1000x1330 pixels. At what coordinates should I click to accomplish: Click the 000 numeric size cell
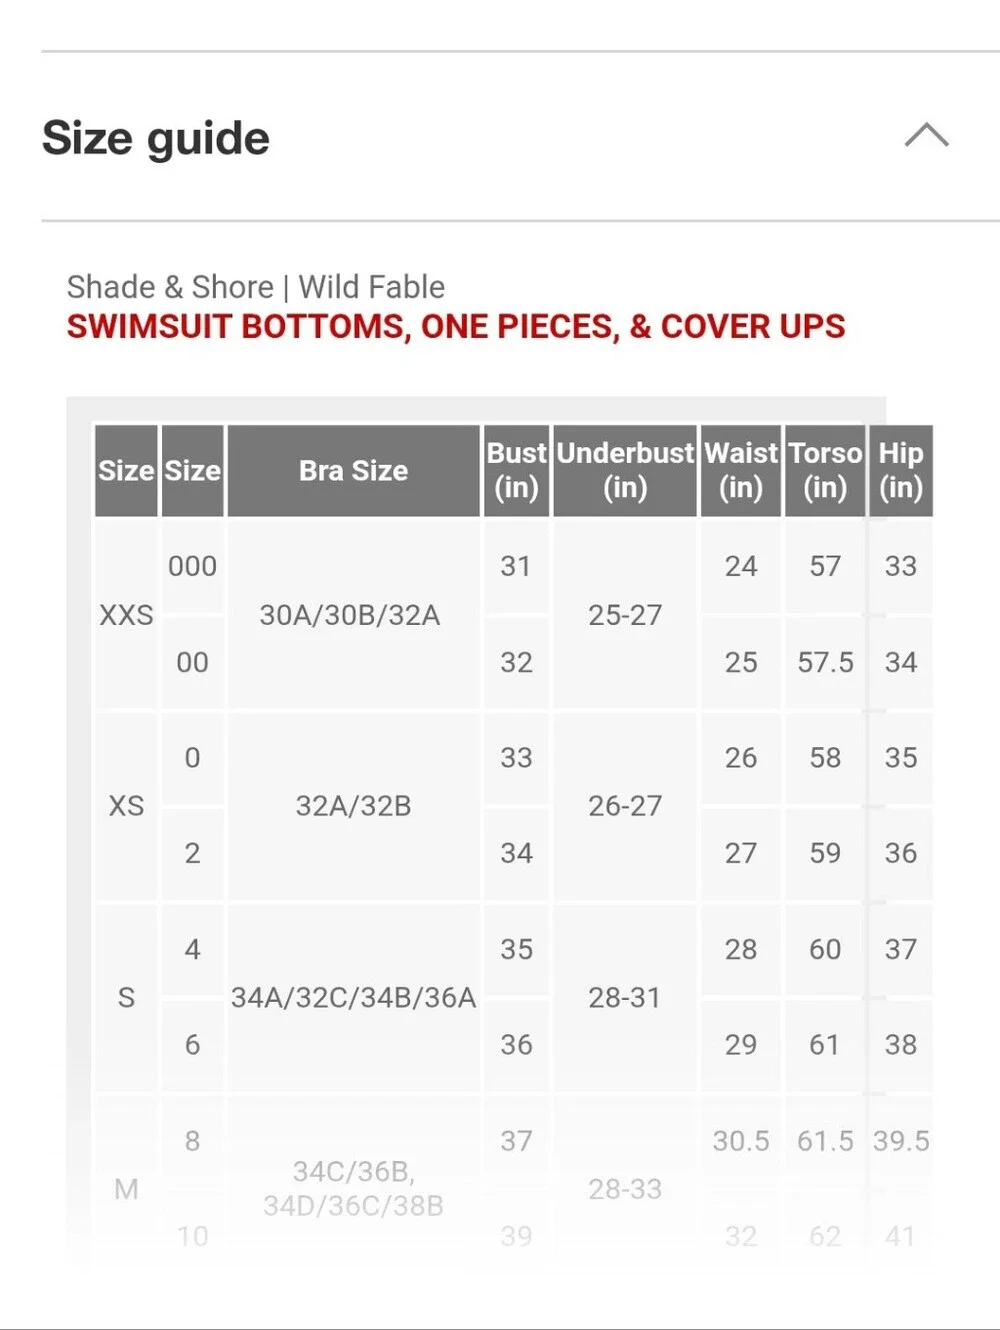point(192,566)
